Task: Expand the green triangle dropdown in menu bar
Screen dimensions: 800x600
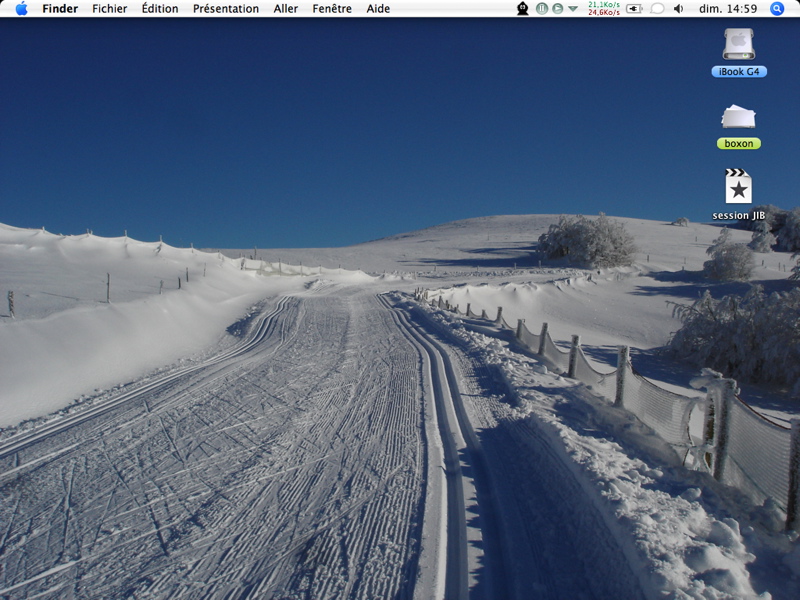Action: coord(573,9)
